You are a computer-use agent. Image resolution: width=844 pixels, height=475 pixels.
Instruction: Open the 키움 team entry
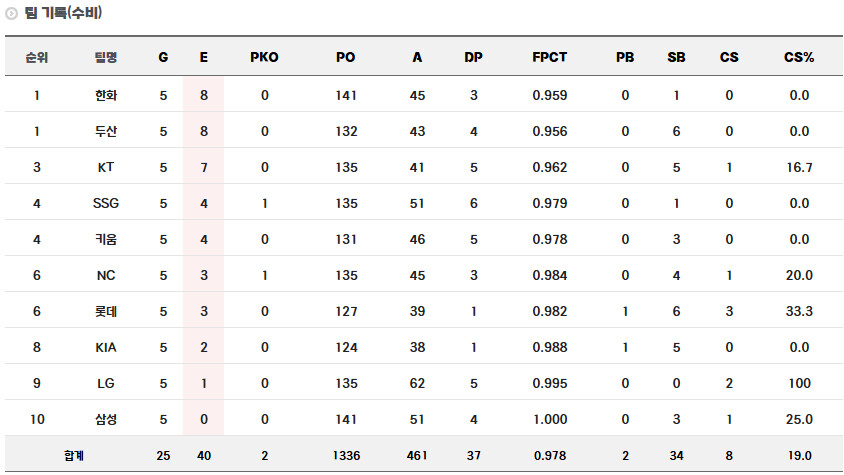(106, 239)
